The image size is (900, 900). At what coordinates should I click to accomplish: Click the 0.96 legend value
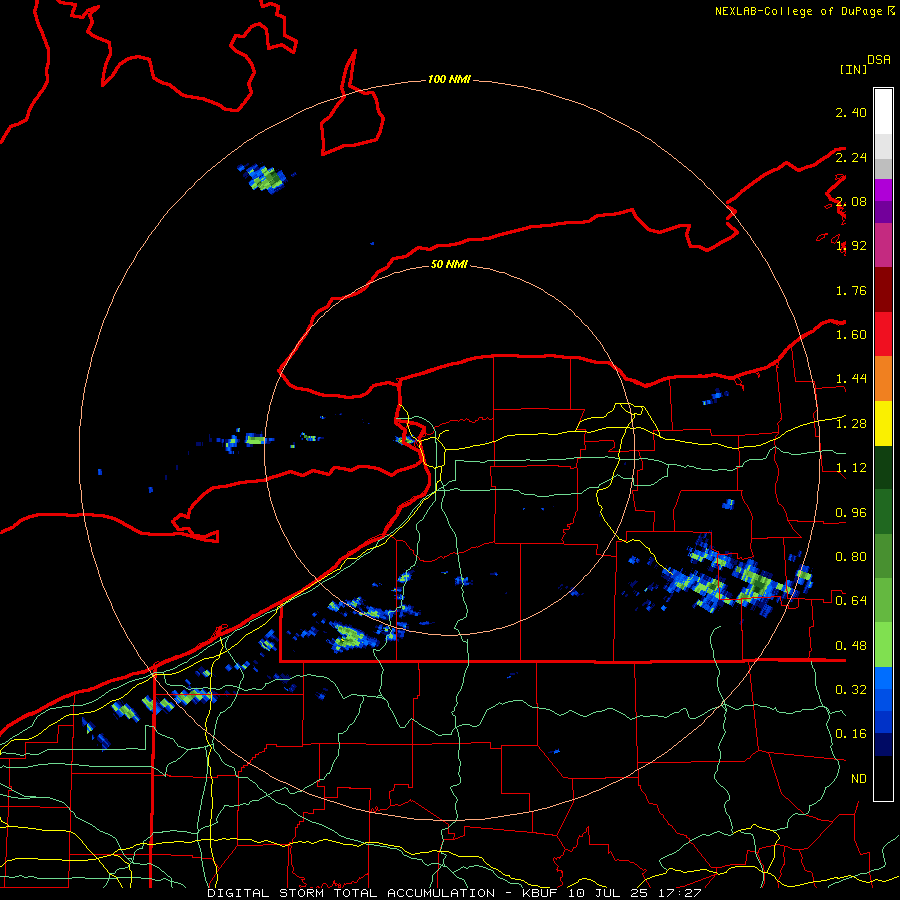click(x=851, y=513)
